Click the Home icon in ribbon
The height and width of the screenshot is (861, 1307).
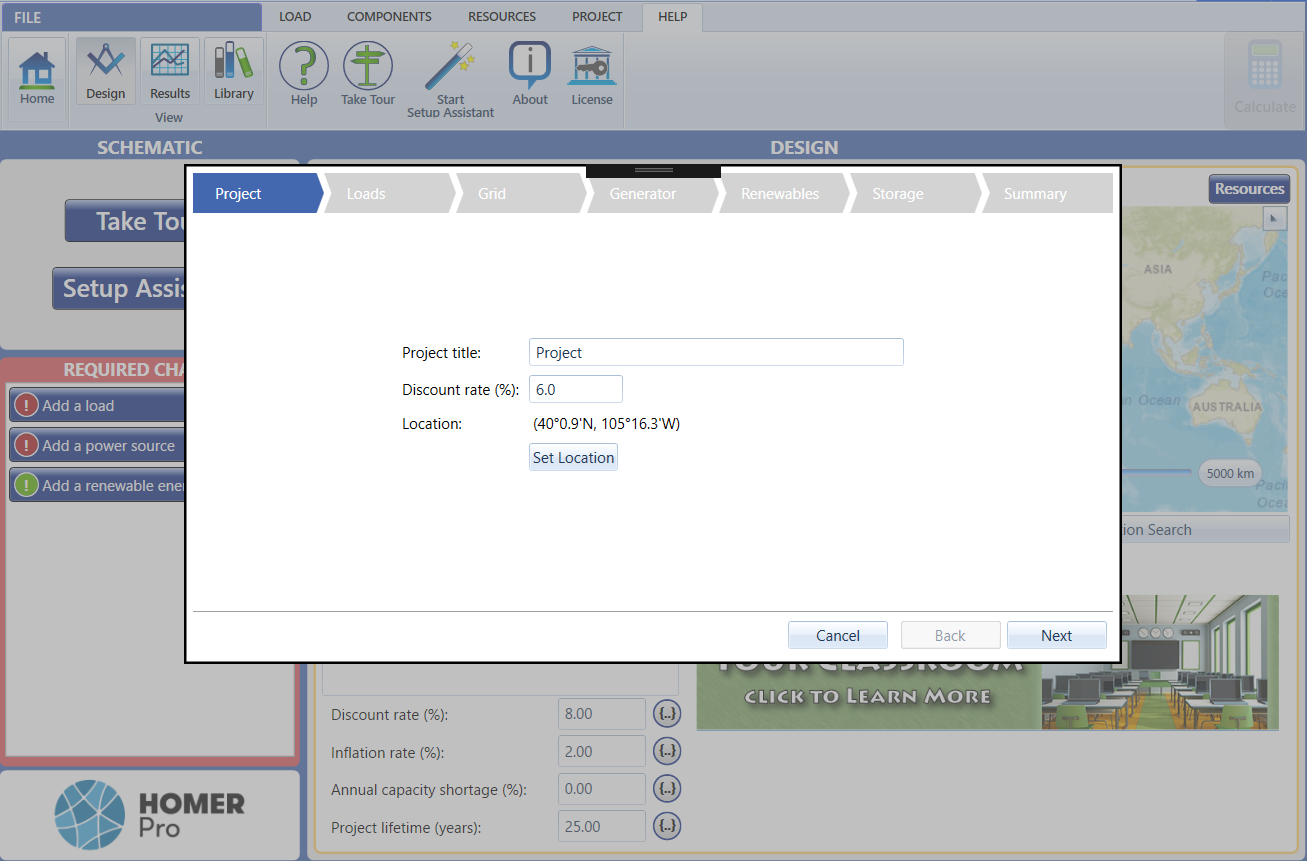(37, 78)
